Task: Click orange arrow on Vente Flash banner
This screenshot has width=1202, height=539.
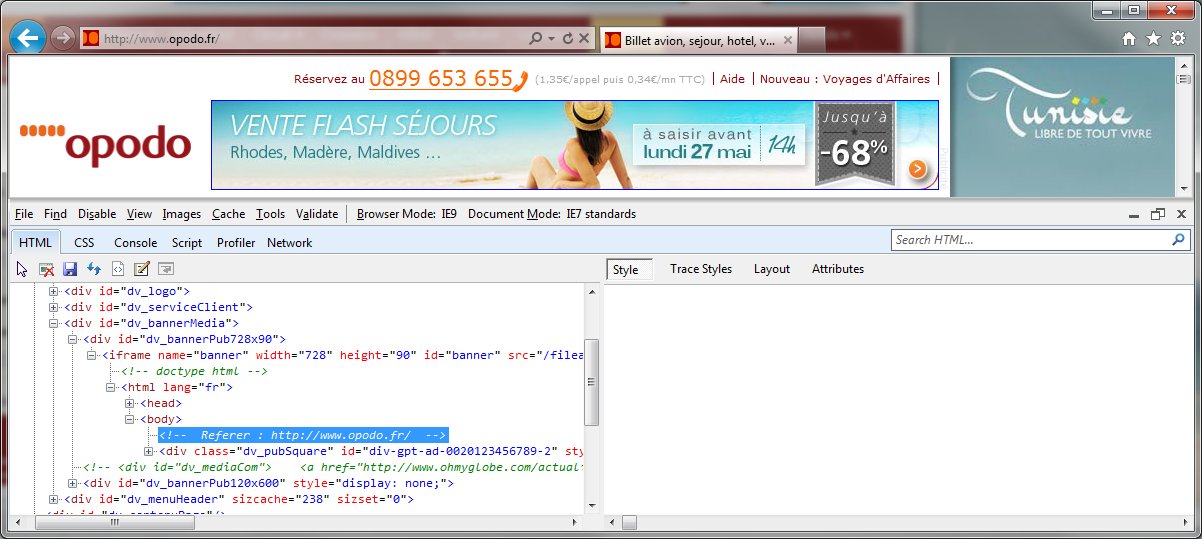Action: tap(918, 169)
